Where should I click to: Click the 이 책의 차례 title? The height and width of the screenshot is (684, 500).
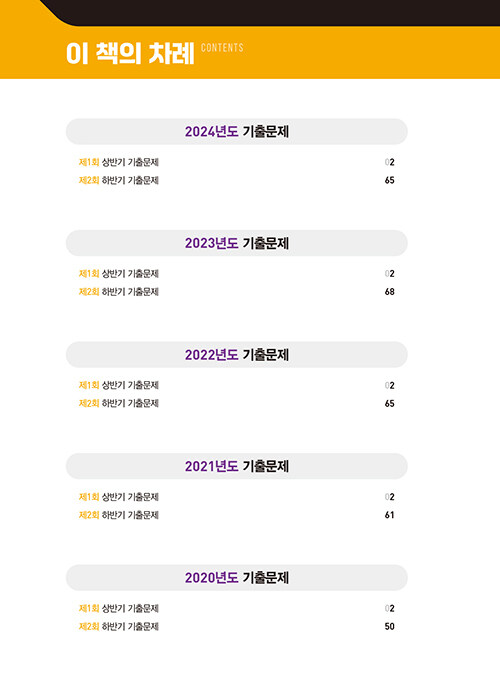[130, 54]
